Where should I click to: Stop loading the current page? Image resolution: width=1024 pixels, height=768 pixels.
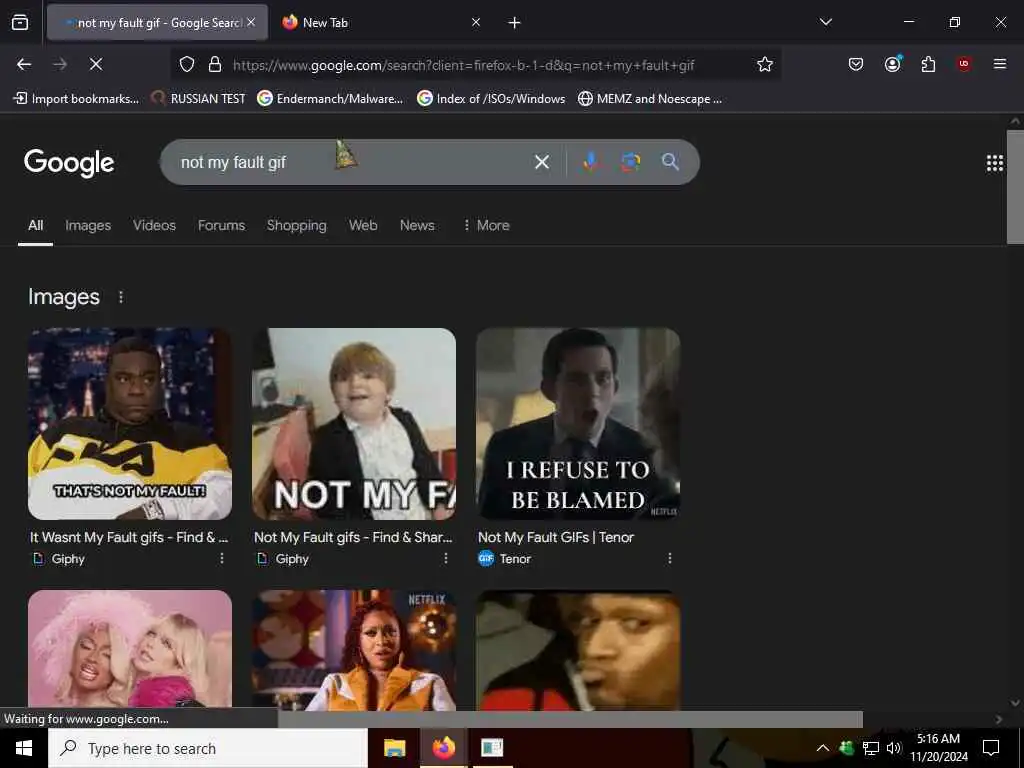click(x=95, y=64)
